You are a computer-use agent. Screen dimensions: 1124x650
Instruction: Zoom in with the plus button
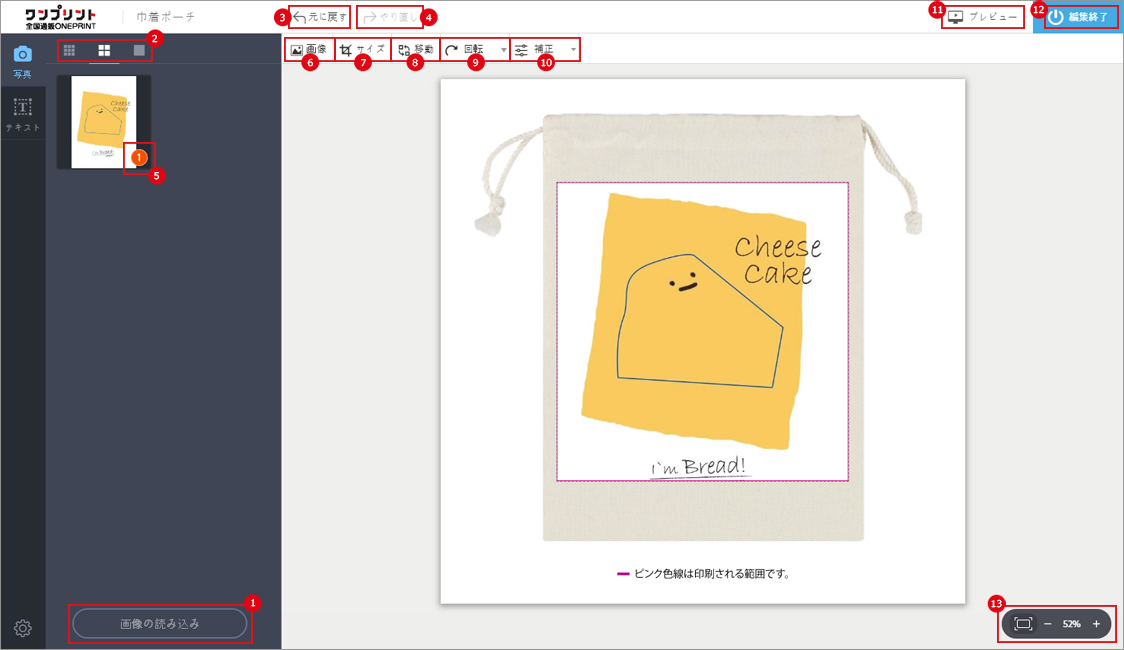tap(1096, 624)
